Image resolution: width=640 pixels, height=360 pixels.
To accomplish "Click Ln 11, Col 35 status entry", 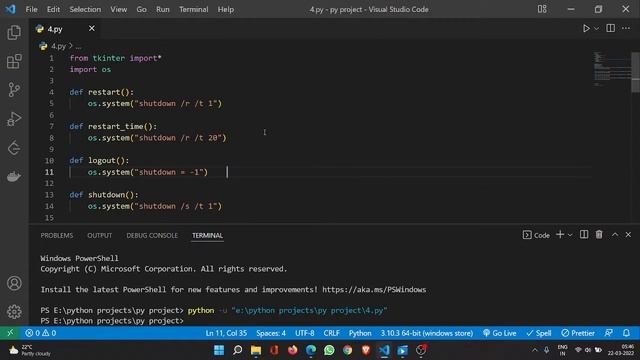I will [x=226, y=333].
